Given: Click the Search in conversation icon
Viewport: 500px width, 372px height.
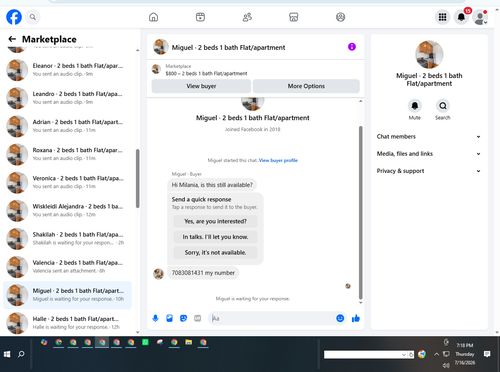Looking at the screenshot, I should pyautogui.click(x=443, y=106).
